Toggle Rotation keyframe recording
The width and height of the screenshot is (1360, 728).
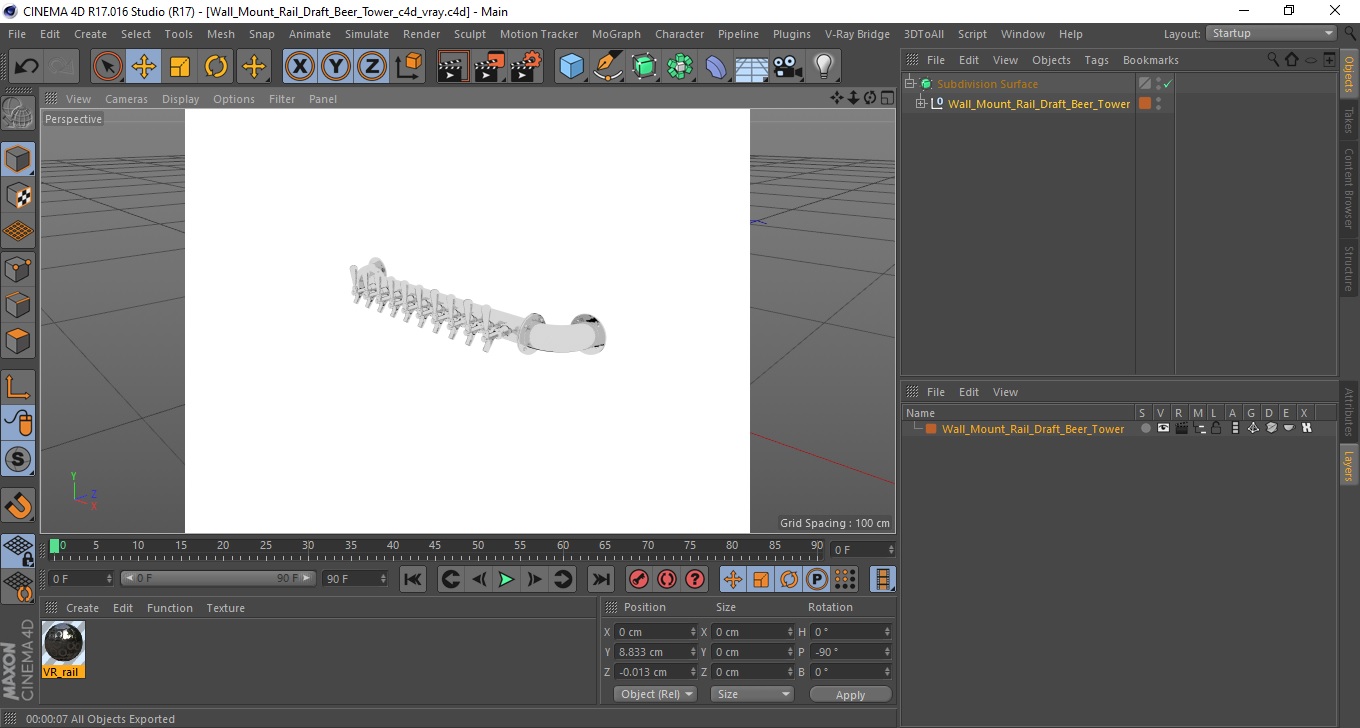[789, 579]
